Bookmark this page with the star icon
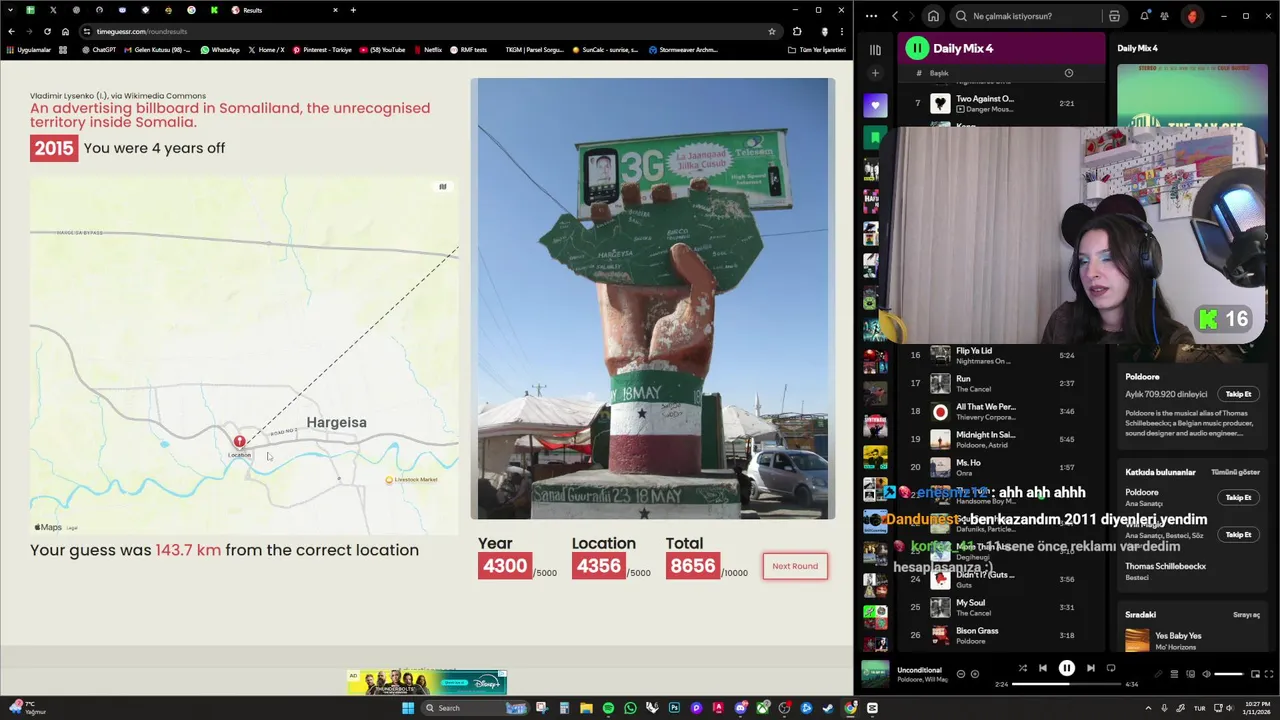The height and width of the screenshot is (720, 1280). [771, 31]
